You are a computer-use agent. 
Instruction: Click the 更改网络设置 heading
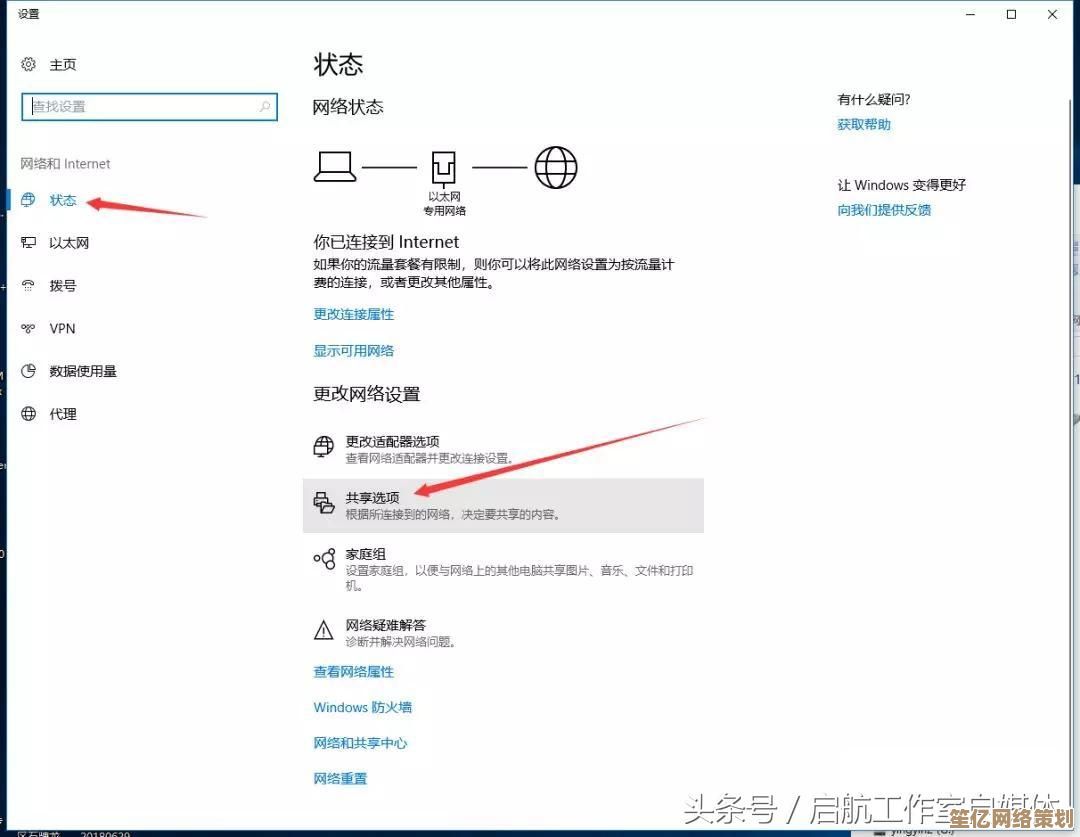click(366, 394)
